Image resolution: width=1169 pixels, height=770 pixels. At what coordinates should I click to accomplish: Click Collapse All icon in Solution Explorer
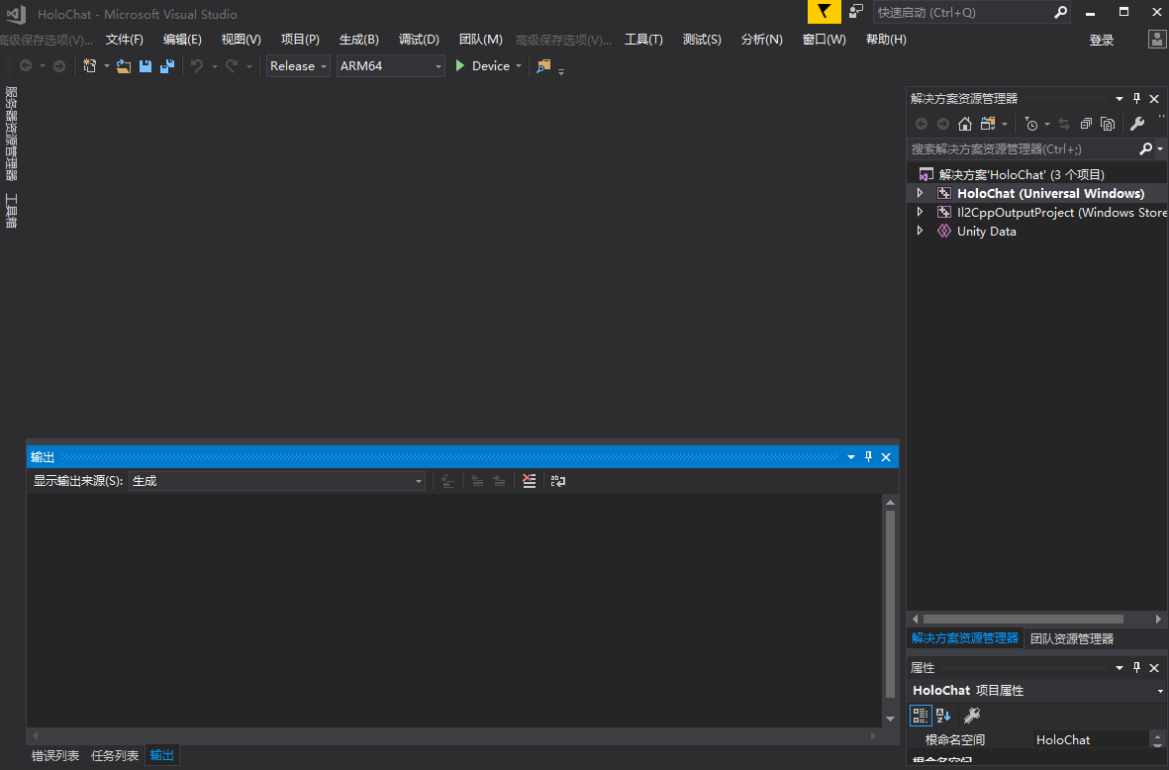(x=1086, y=124)
